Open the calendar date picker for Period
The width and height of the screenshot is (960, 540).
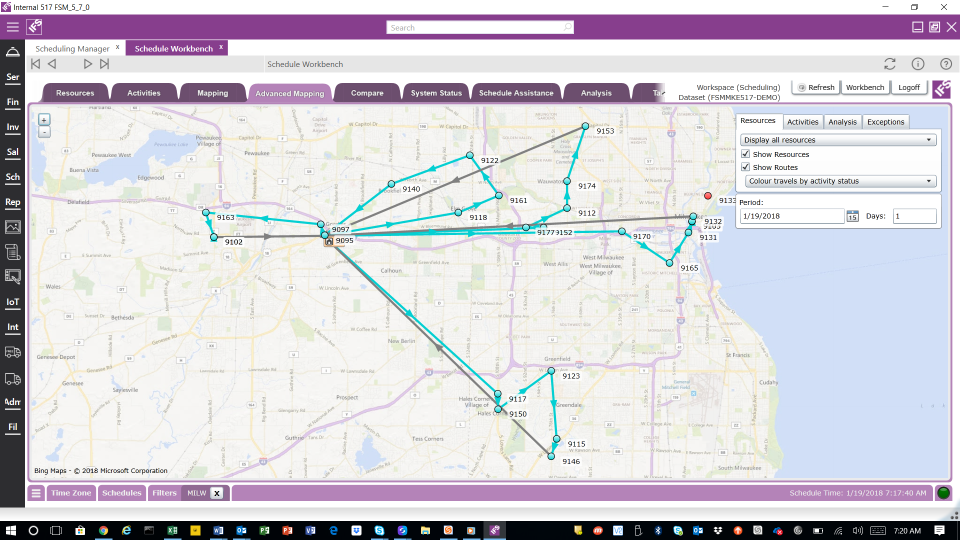click(852, 216)
